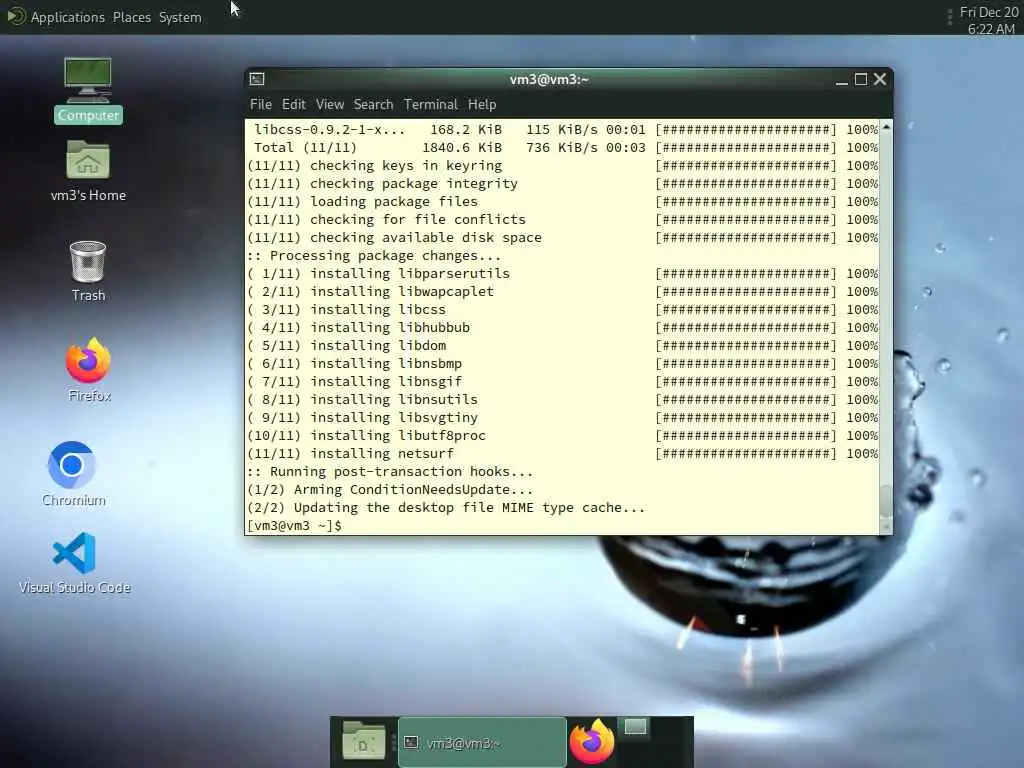Image resolution: width=1024 pixels, height=768 pixels.
Task: Click the 'installing libhubbub' line
Action: [562, 328]
